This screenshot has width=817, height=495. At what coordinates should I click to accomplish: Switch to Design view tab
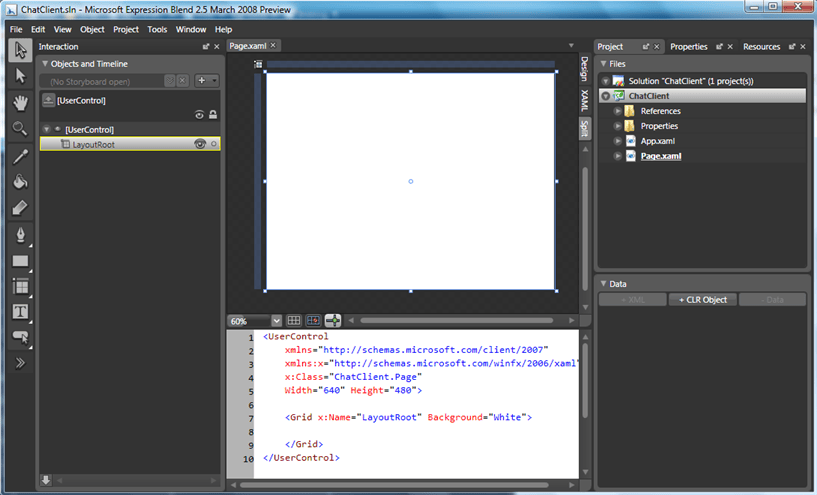pyautogui.click(x=585, y=69)
